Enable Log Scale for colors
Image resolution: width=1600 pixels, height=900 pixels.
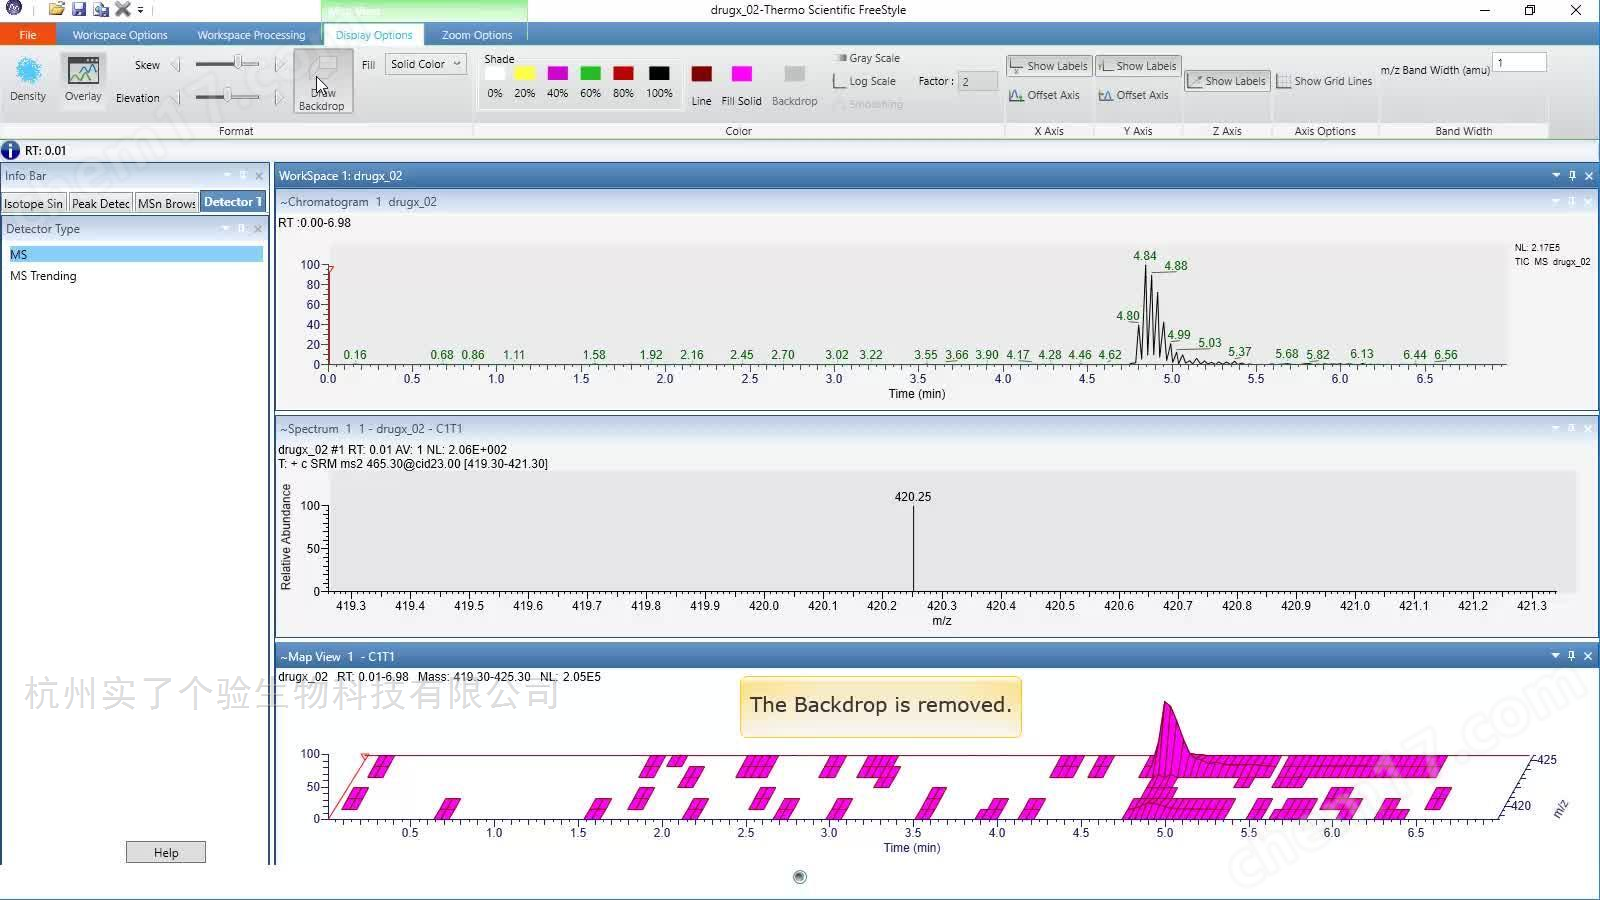[864, 81]
